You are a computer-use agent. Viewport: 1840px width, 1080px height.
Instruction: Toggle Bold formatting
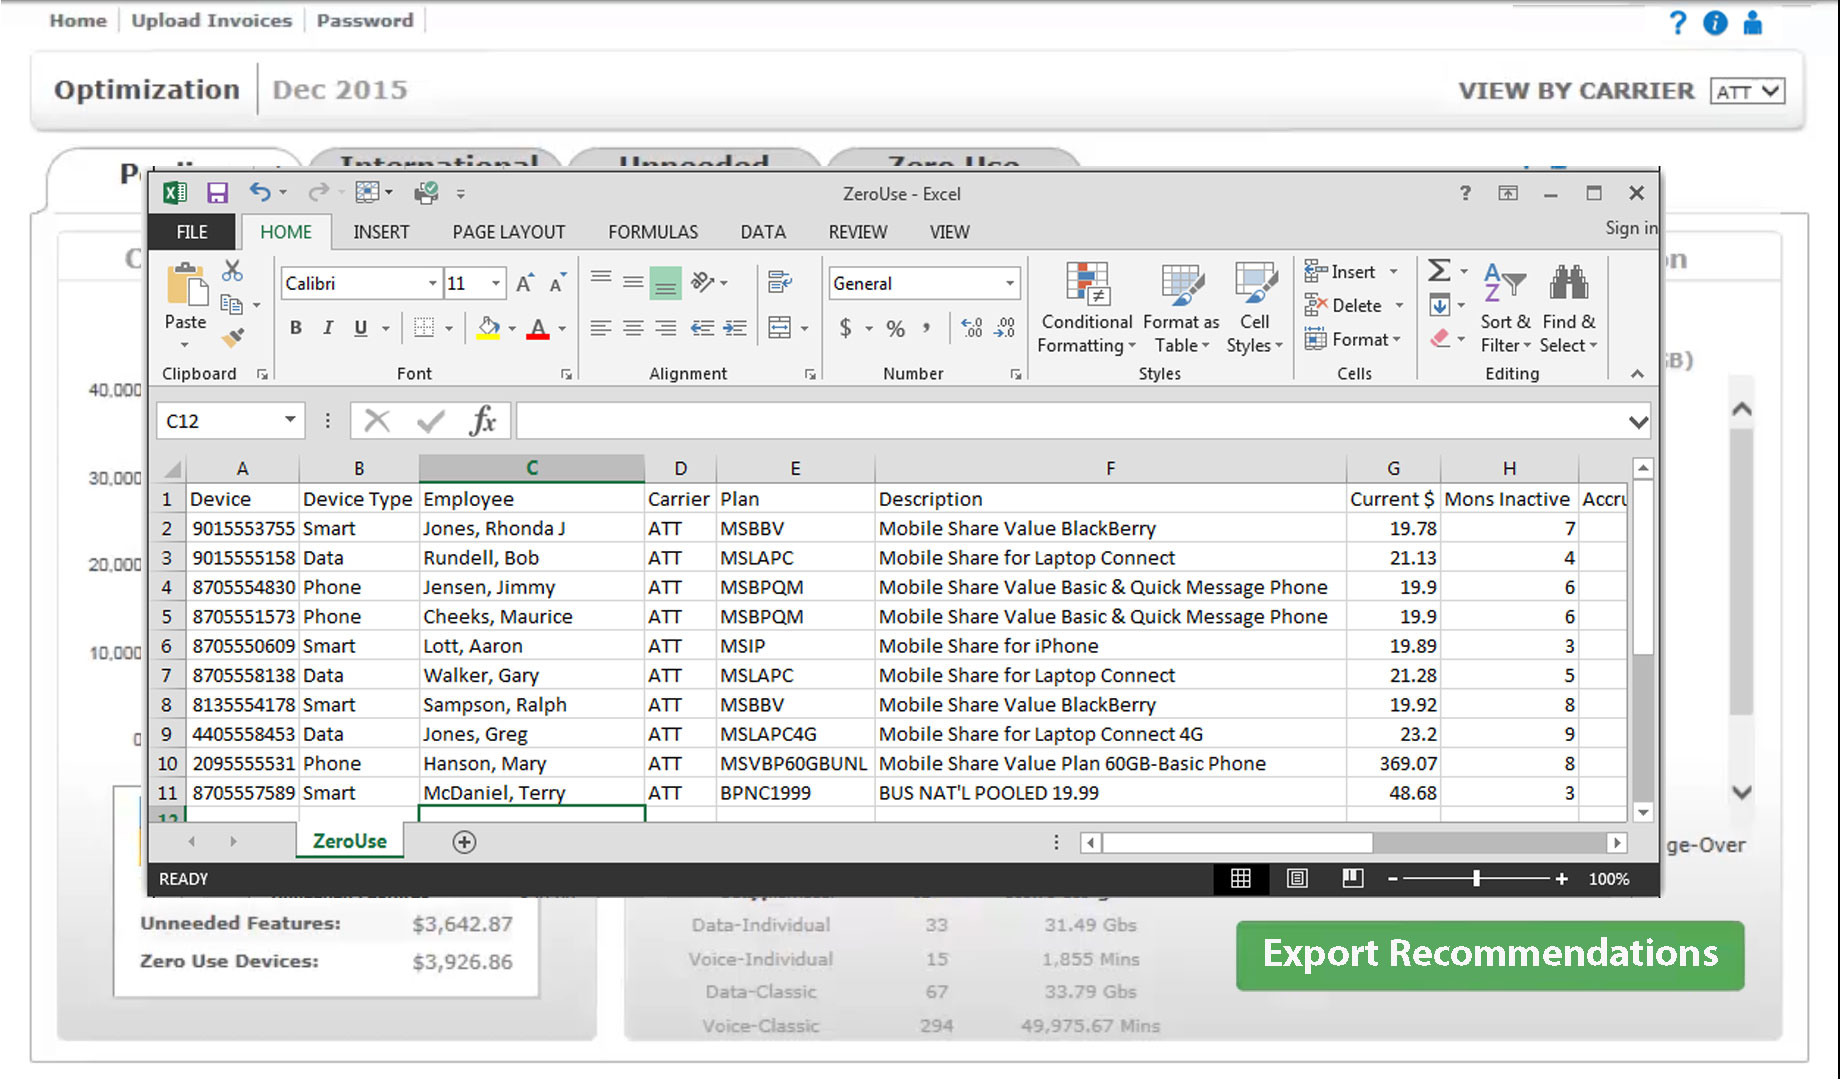(296, 328)
